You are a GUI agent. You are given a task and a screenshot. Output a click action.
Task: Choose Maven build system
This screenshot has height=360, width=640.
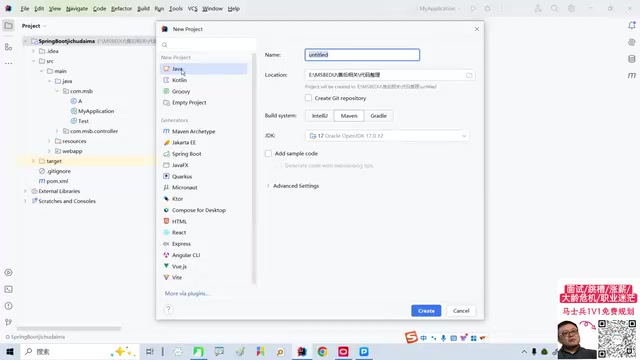pos(349,116)
